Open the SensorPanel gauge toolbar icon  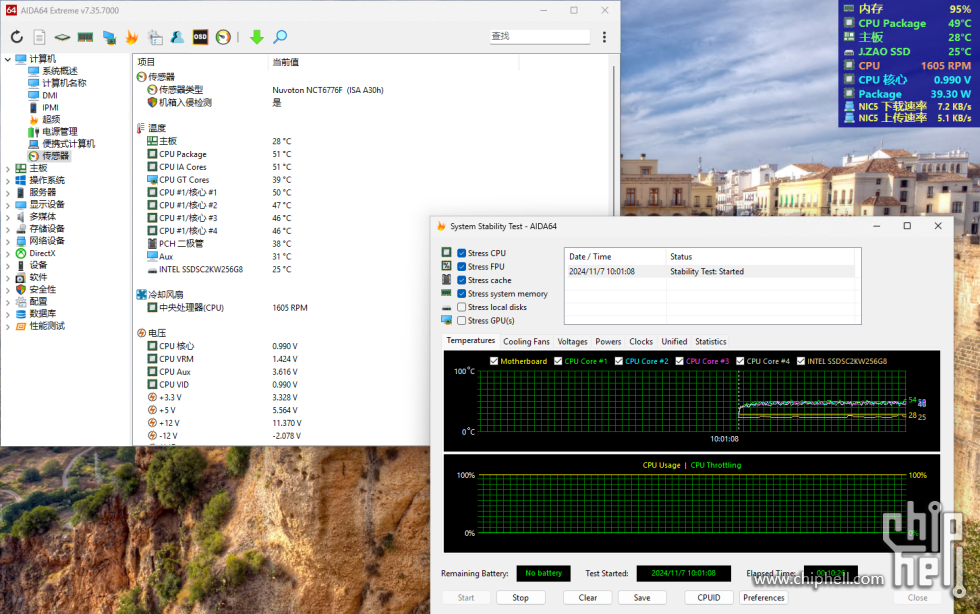[223, 37]
